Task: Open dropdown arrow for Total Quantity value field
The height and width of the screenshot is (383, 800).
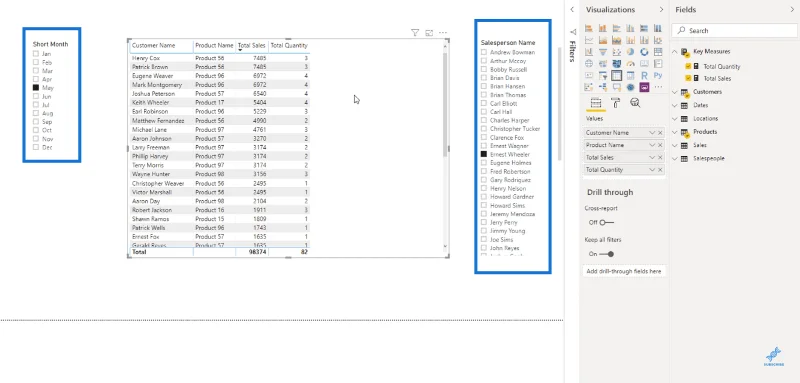Action: click(652, 170)
